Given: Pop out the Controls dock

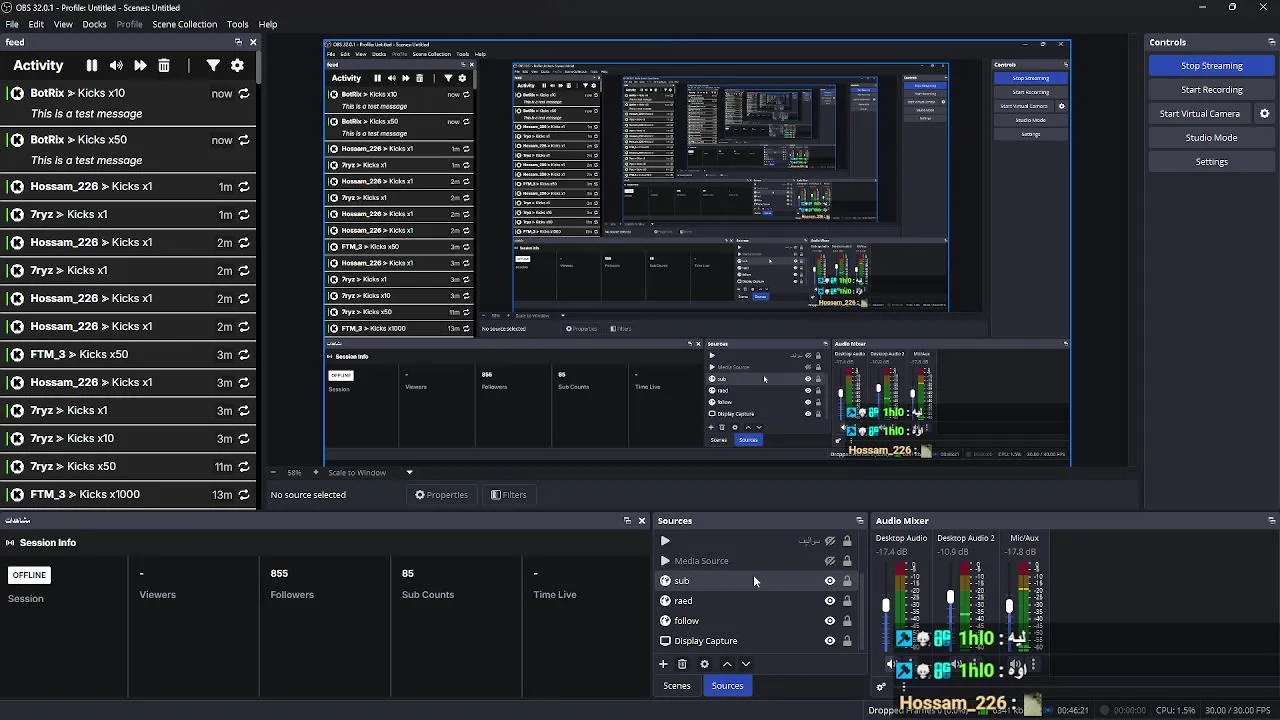Looking at the screenshot, I should (x=1272, y=42).
